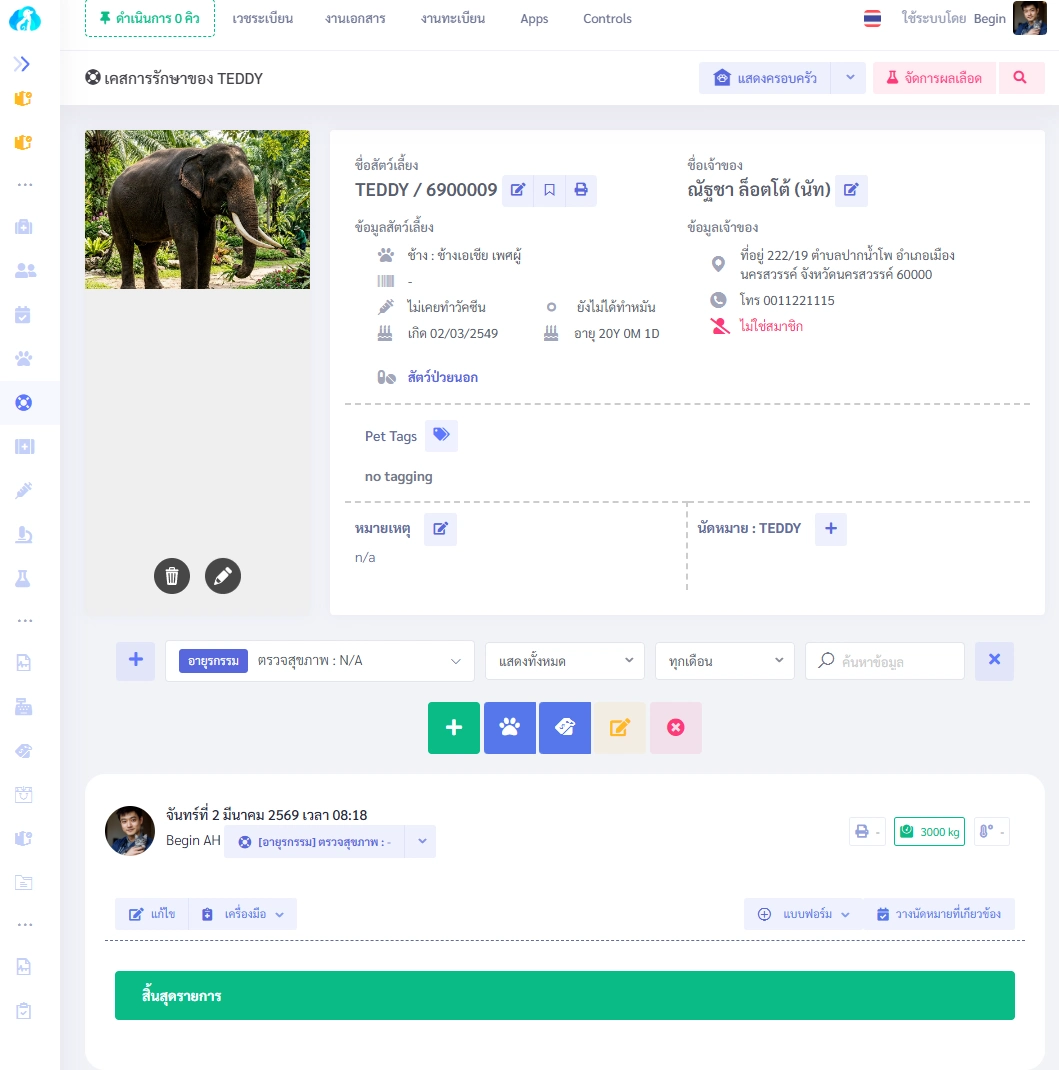This screenshot has width=1059, height=1070.
Task: Print TEDDY pet record with printer icon
Action: [581, 190]
